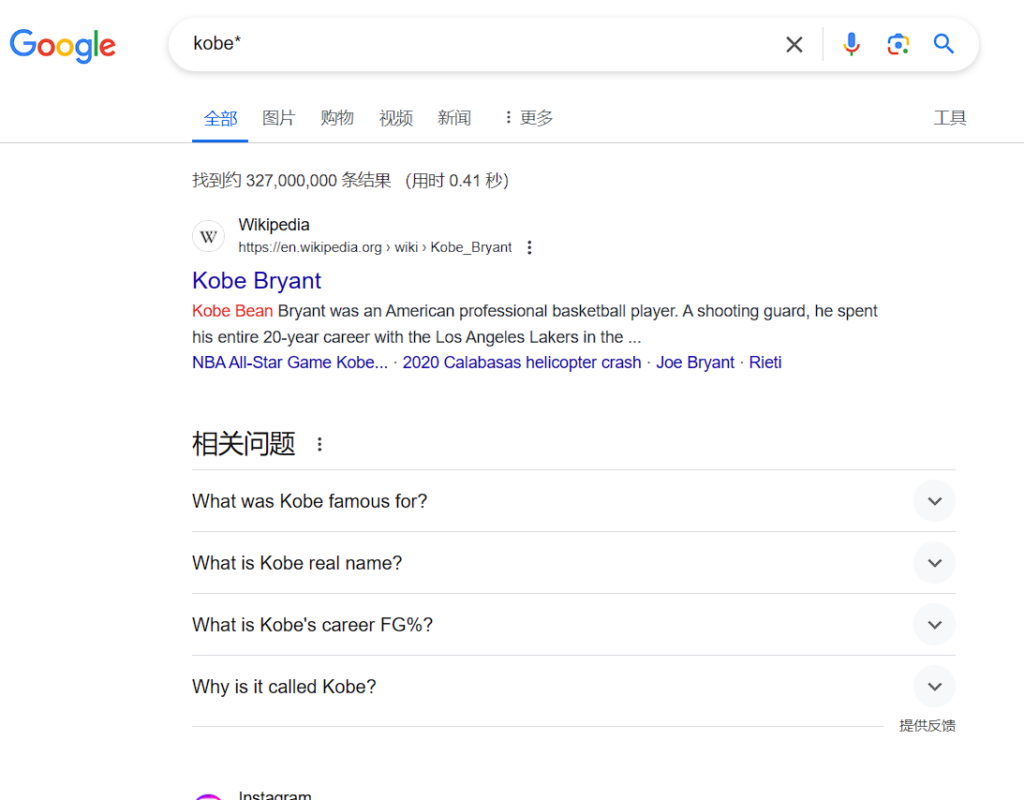Open the Rieti sitelink
1024x800 pixels.
point(765,362)
